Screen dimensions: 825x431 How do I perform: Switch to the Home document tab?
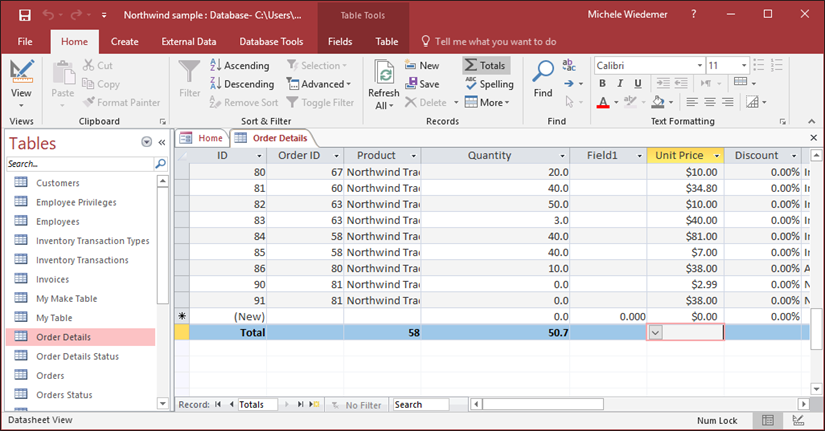pos(202,138)
